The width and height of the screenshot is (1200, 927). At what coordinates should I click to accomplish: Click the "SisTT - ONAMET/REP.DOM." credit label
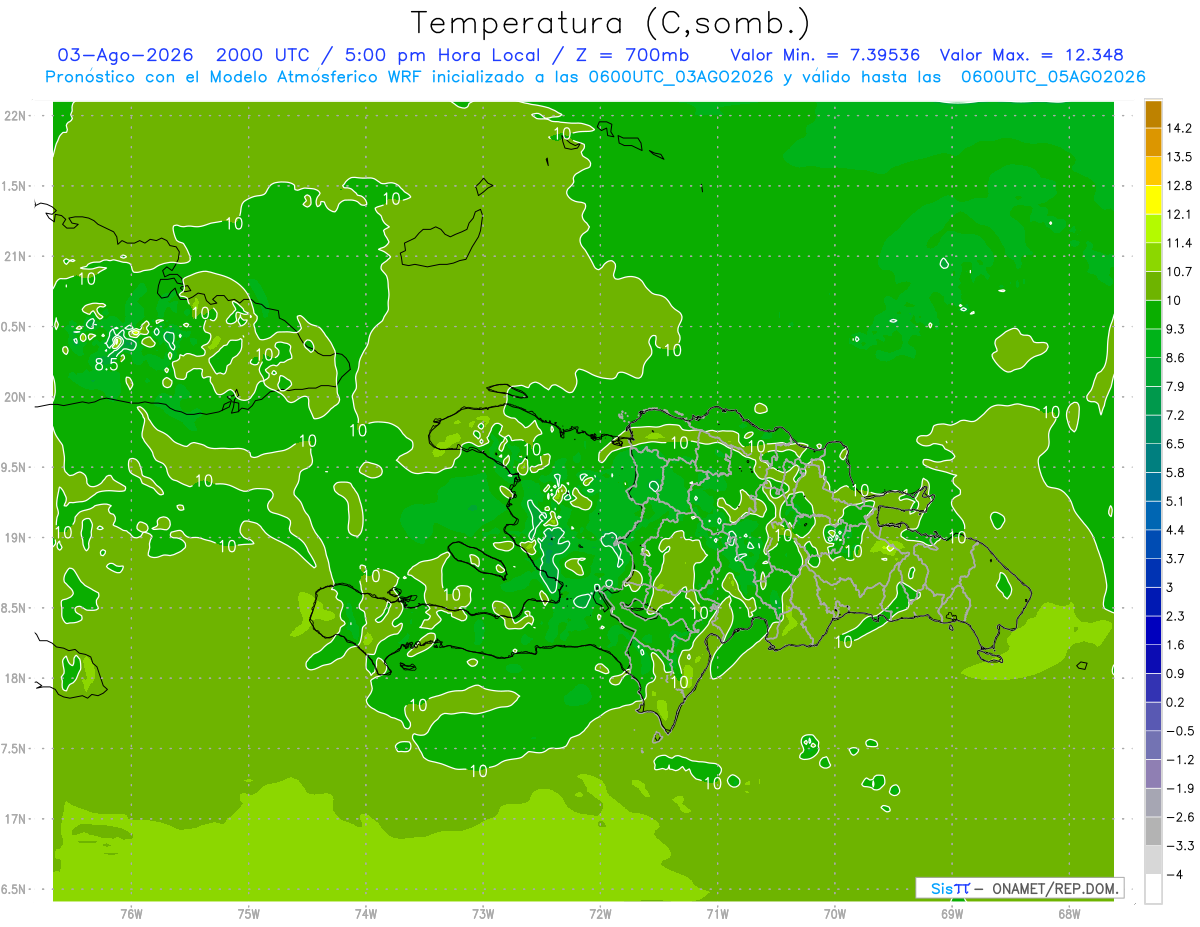tap(1020, 888)
